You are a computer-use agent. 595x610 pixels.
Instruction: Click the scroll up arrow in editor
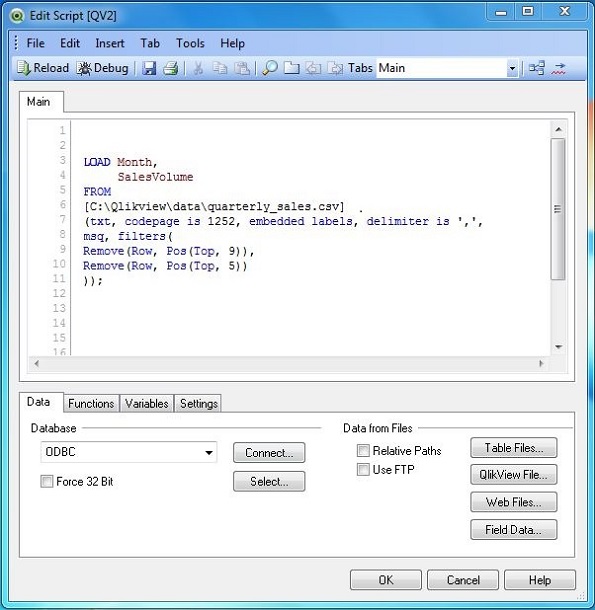(x=558, y=129)
